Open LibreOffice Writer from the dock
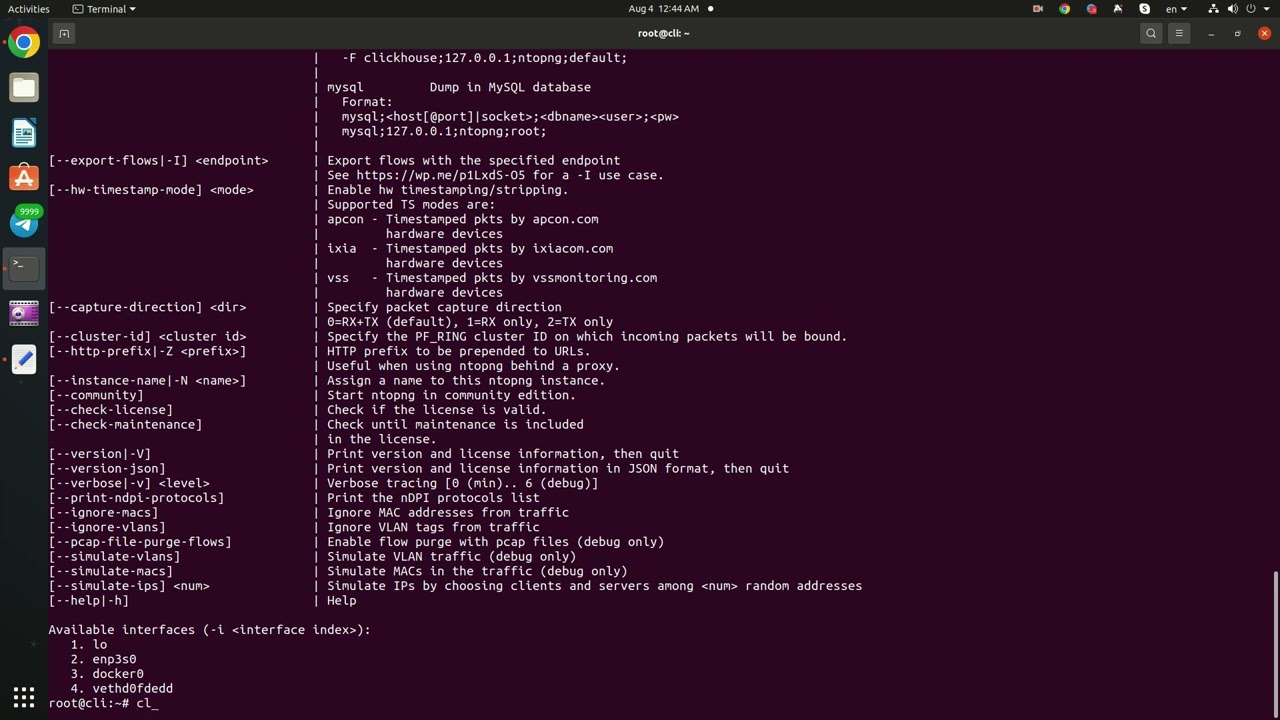1280x720 pixels. point(24,132)
